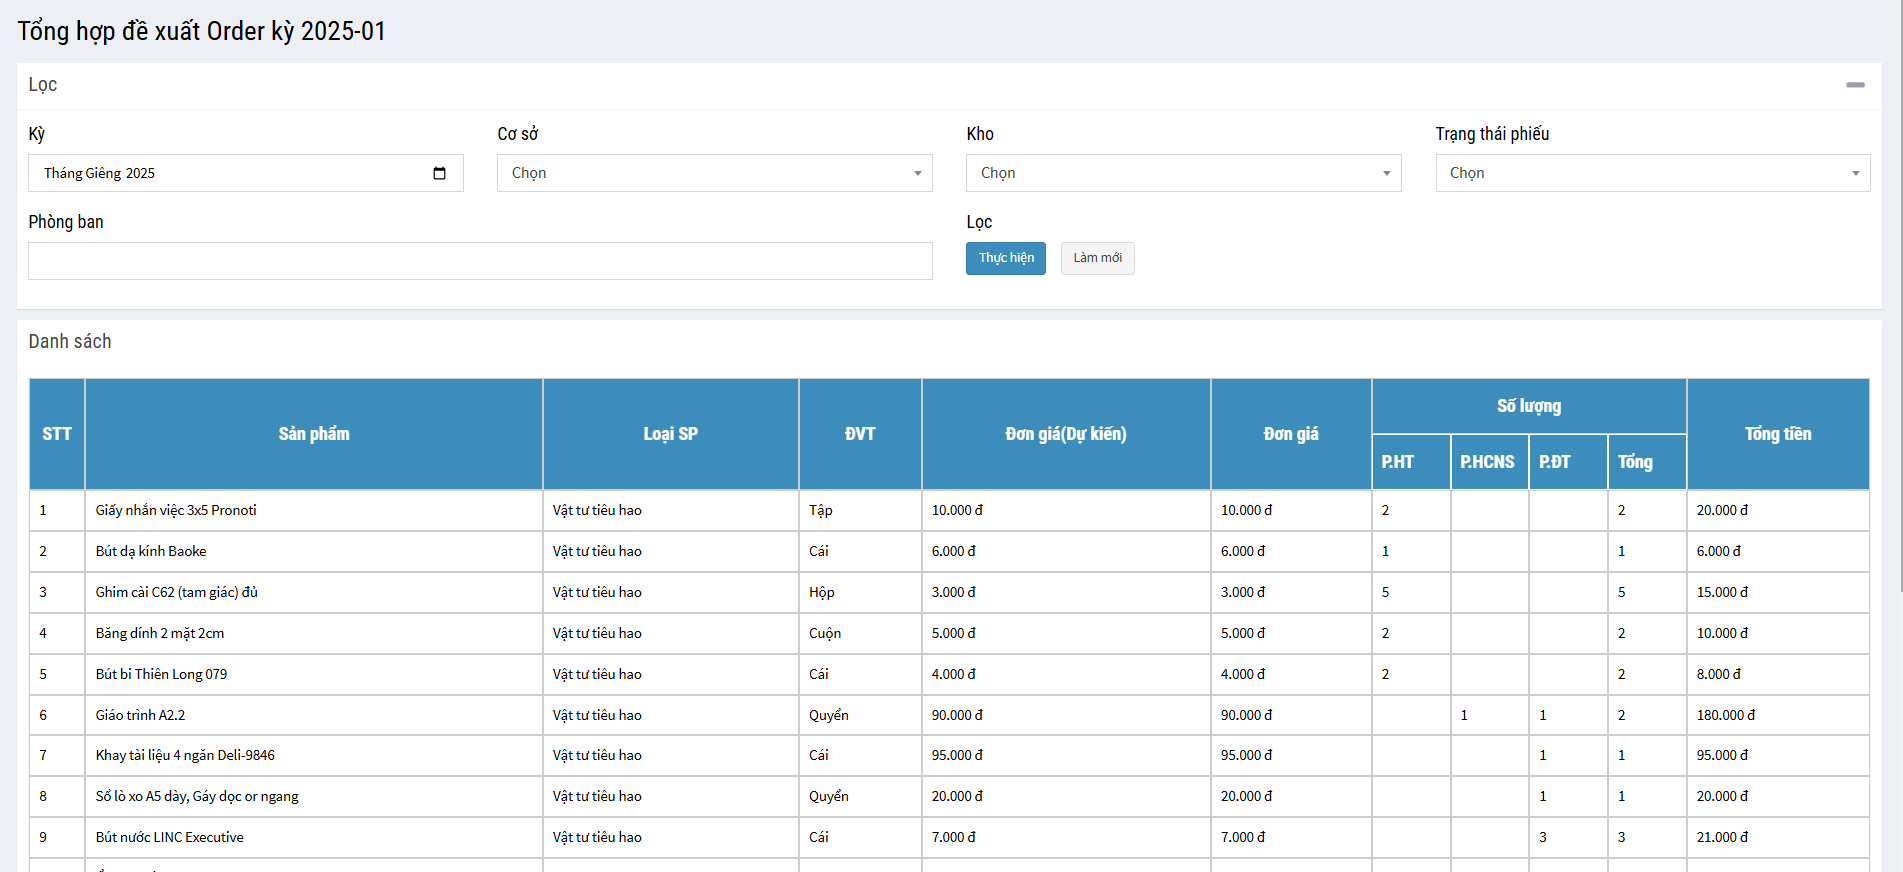Select the Giáo trình A2.2 product cell

tap(141, 715)
